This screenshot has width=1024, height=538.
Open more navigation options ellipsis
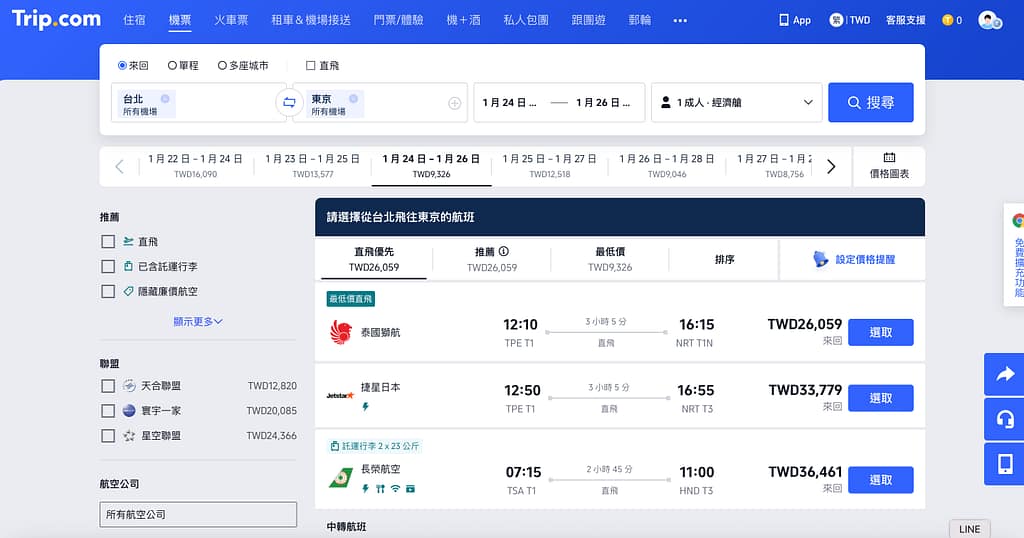coord(680,21)
